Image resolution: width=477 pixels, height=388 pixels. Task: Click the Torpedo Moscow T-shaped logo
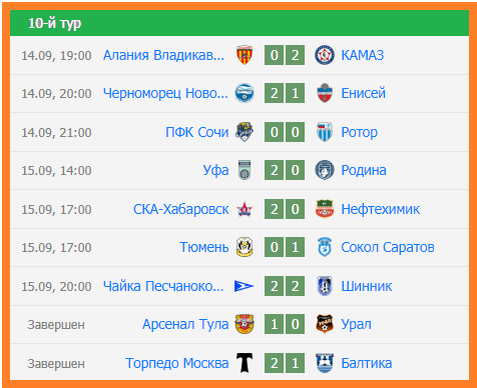tap(244, 363)
